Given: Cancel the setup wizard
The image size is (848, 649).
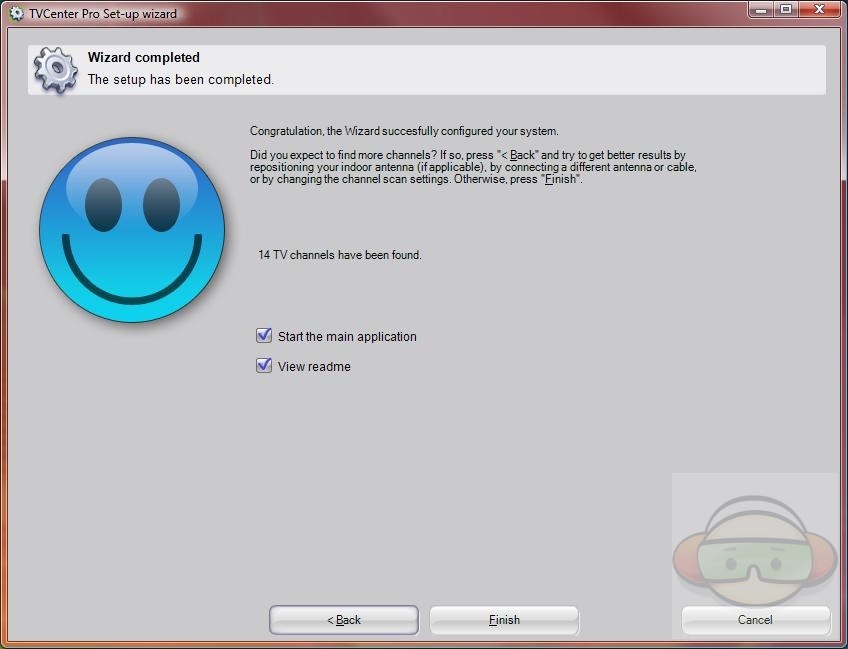Looking at the screenshot, I should pyautogui.click(x=755, y=620).
